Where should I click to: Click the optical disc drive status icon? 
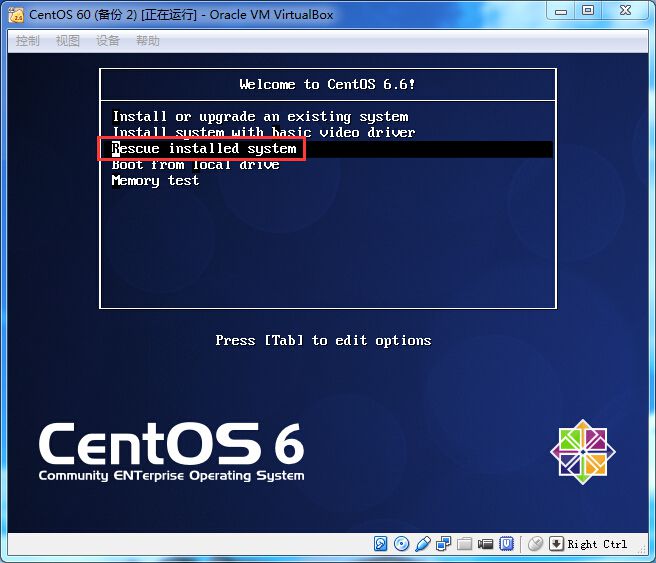402,544
